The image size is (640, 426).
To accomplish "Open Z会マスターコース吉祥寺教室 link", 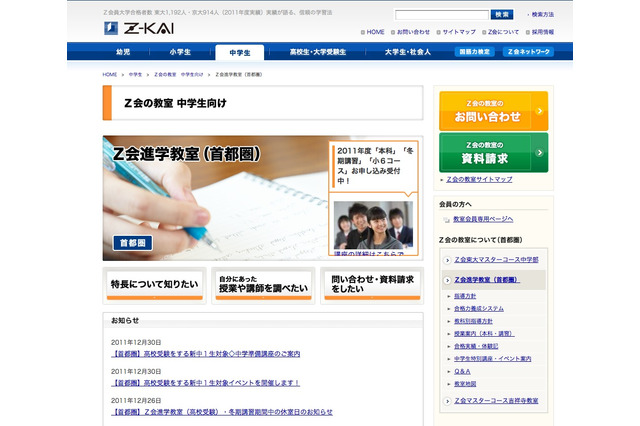I will tap(496, 401).
